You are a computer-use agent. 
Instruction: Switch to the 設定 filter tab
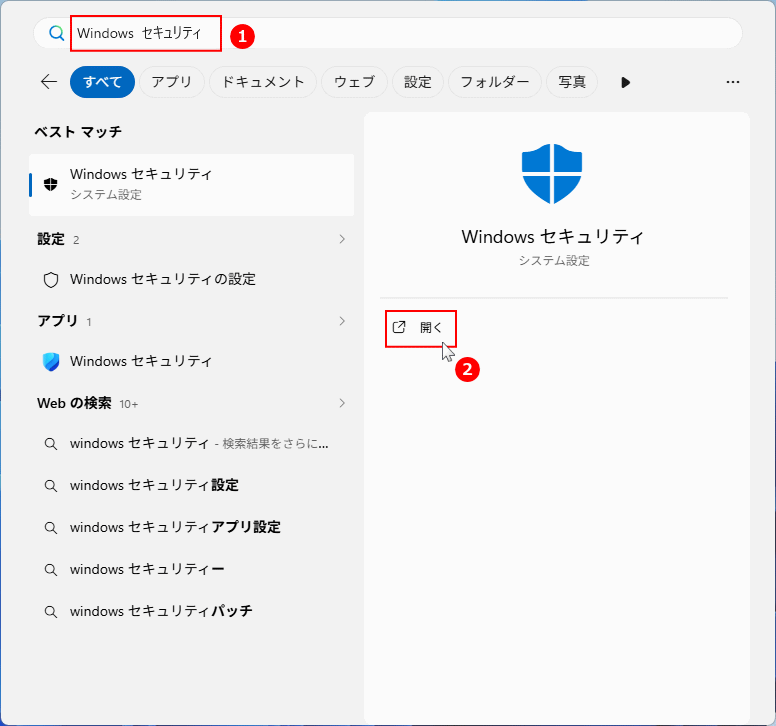418,82
